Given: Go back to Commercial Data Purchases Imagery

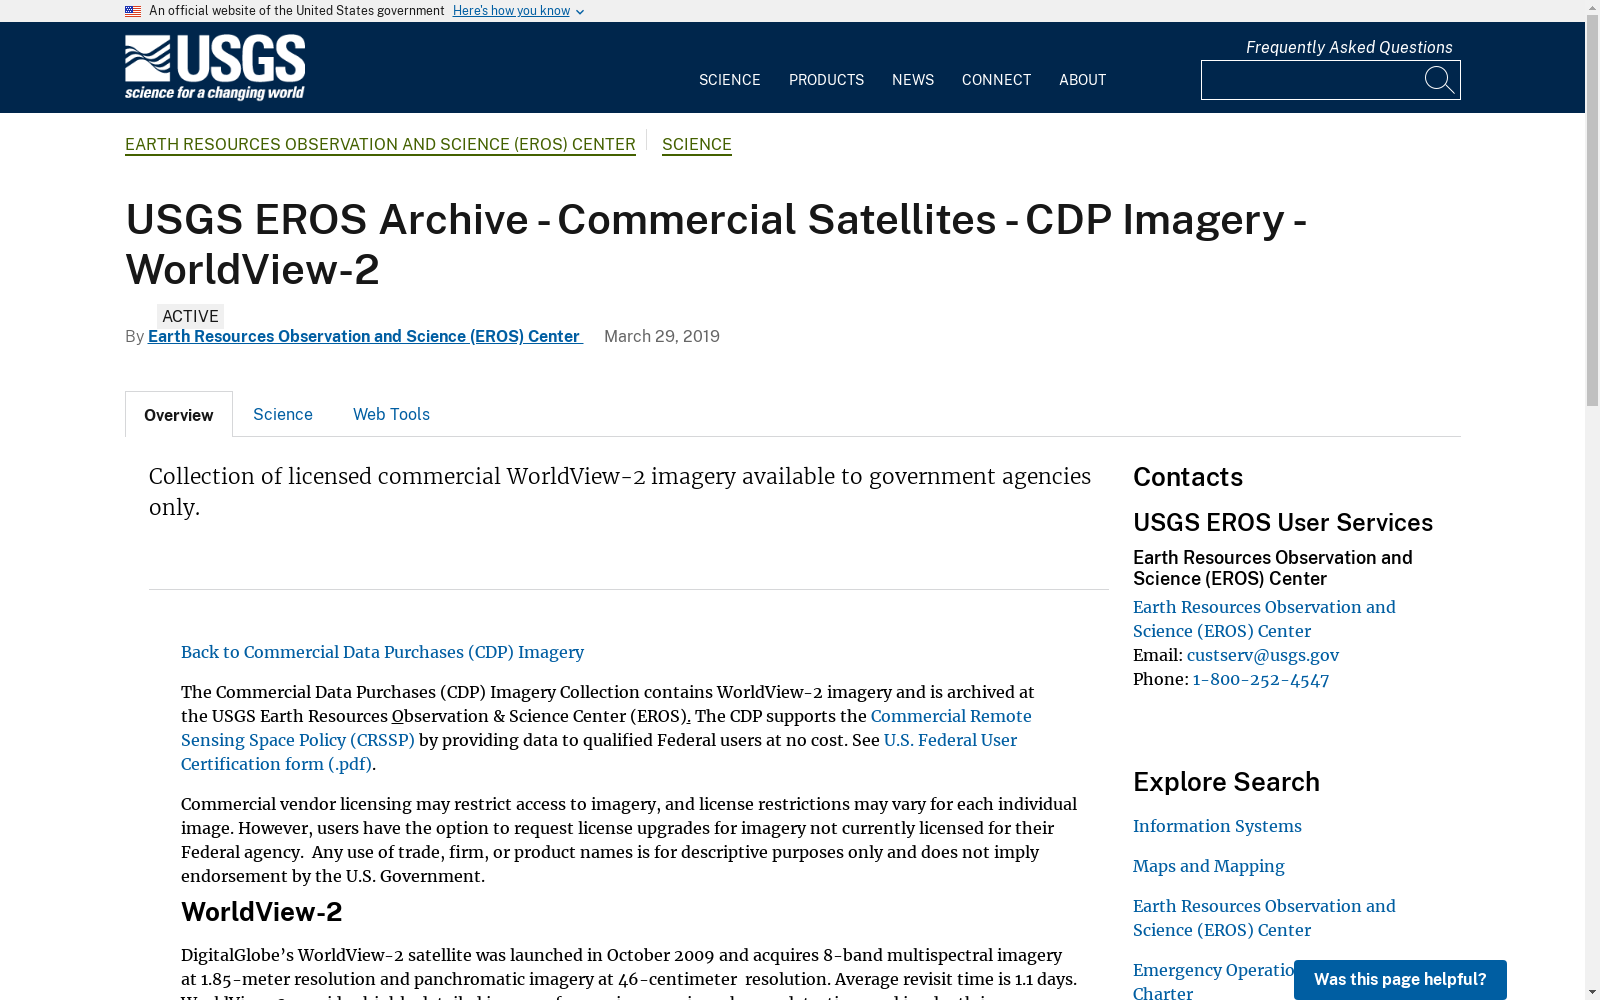Looking at the screenshot, I should [x=382, y=652].
